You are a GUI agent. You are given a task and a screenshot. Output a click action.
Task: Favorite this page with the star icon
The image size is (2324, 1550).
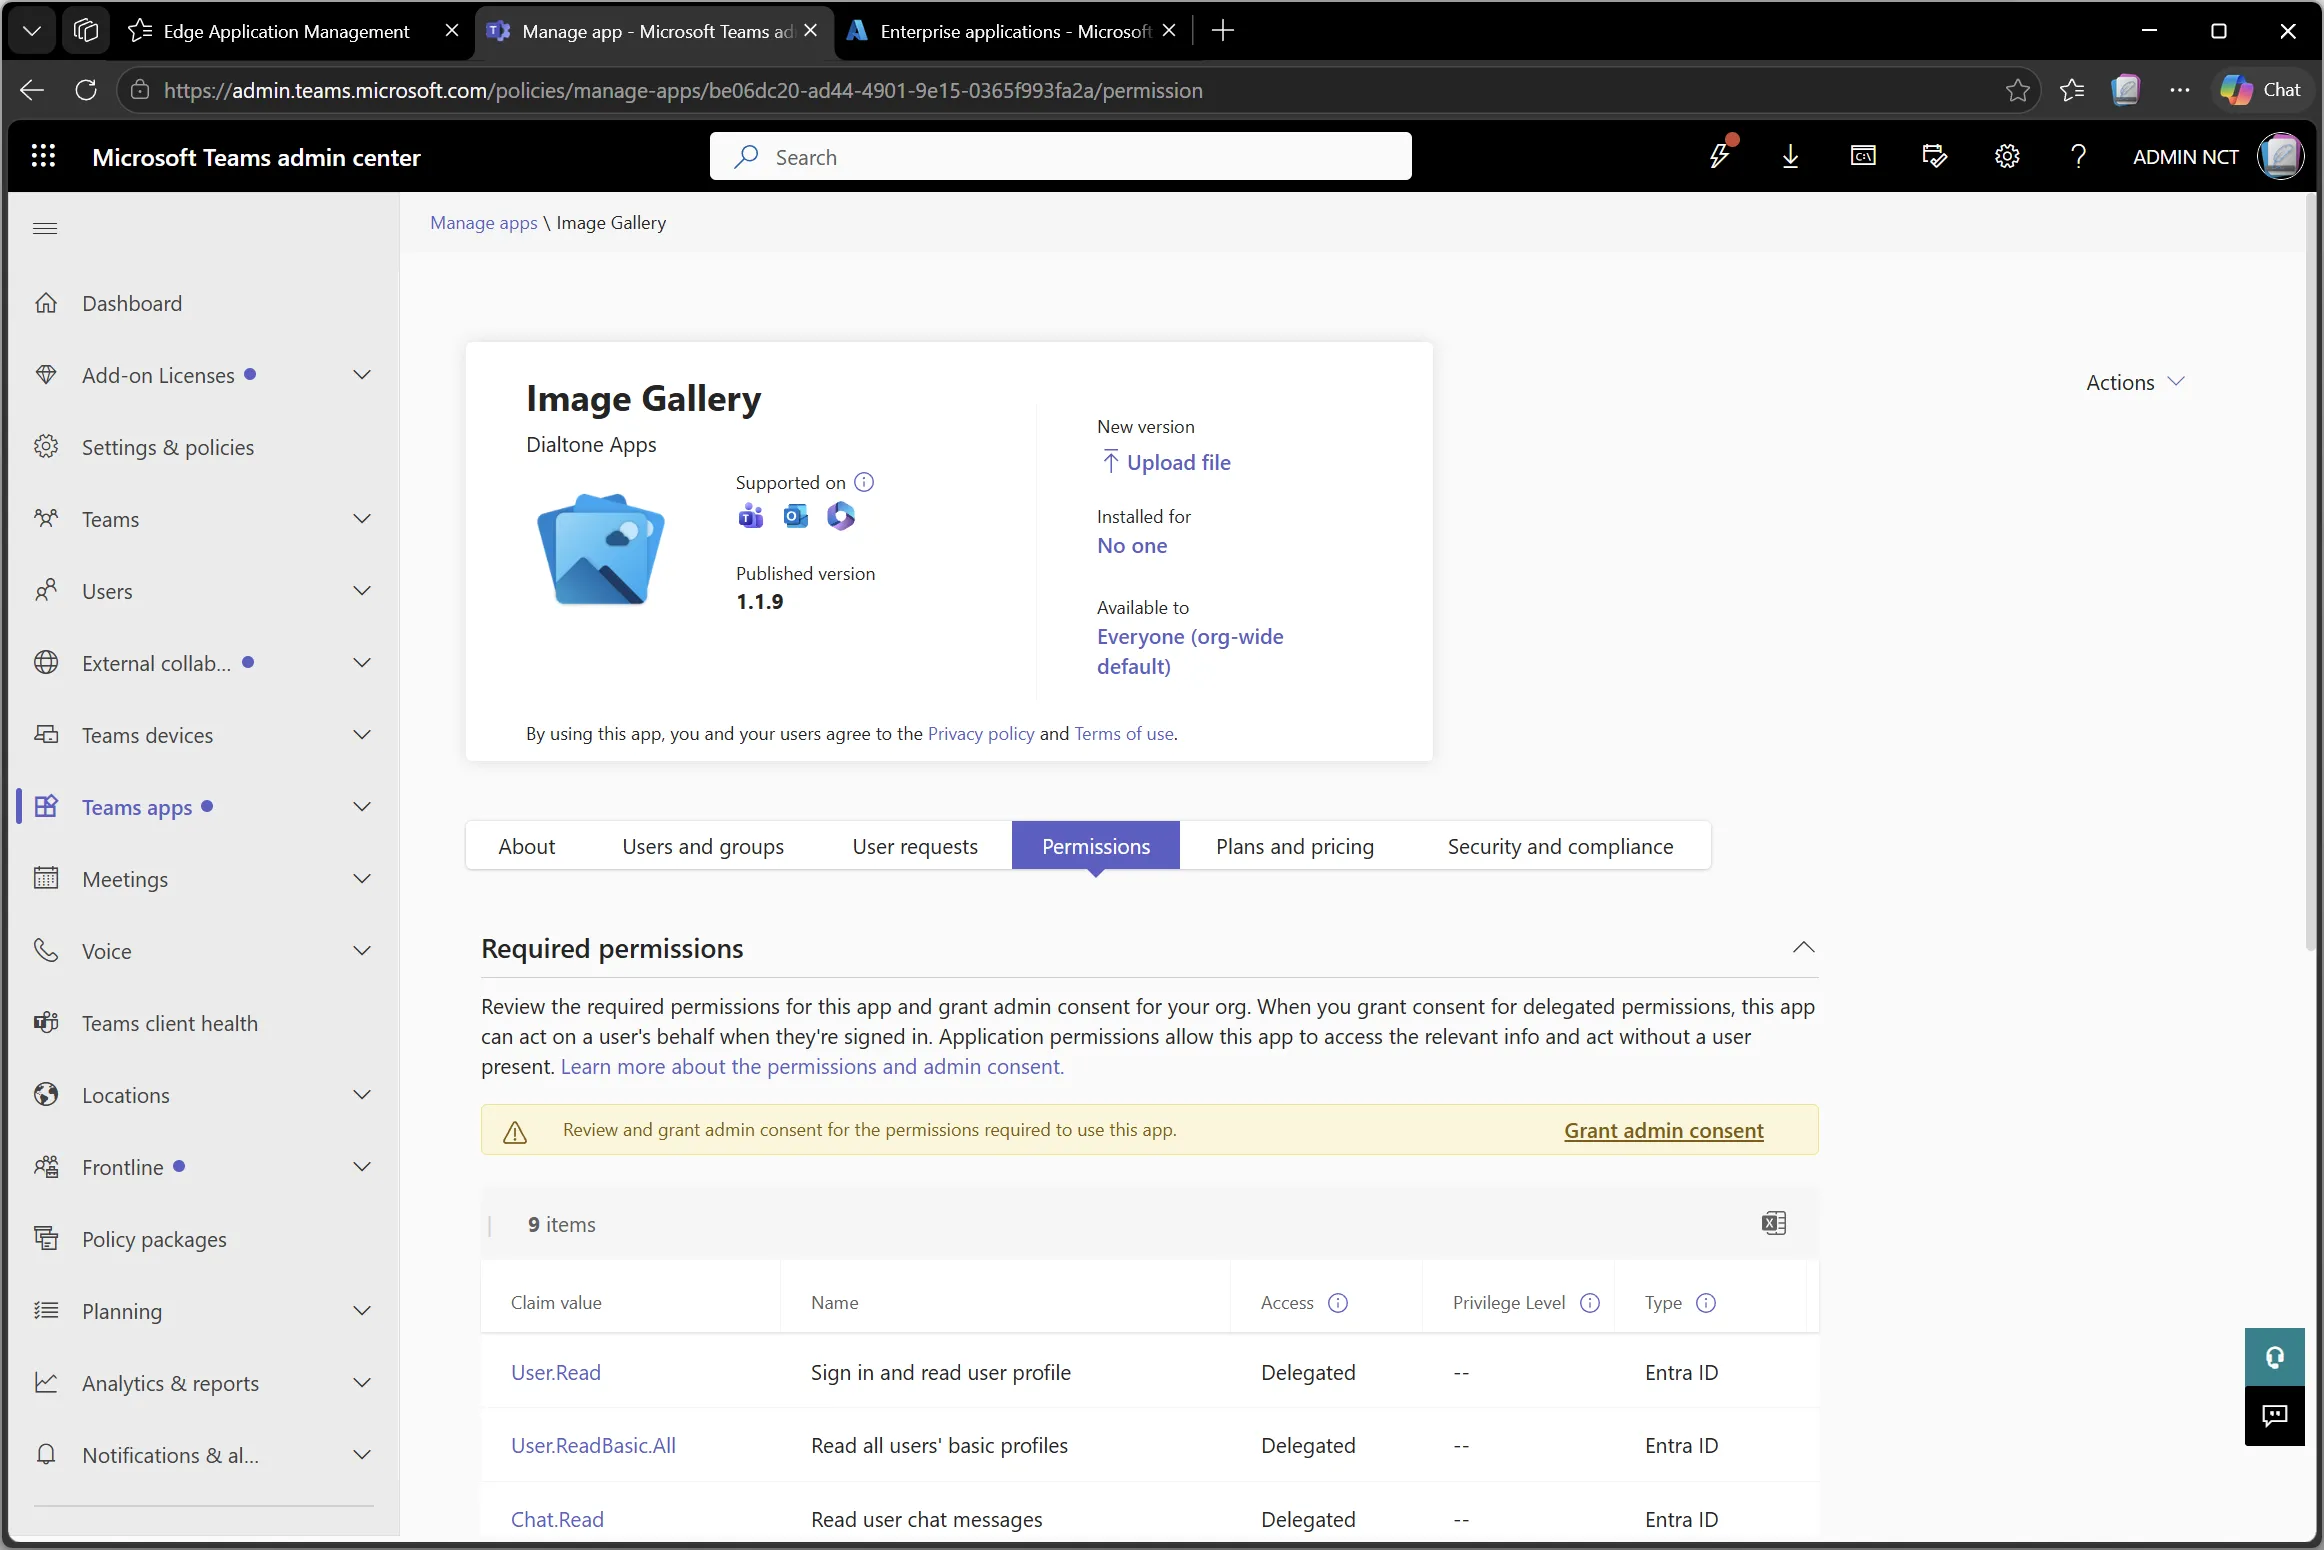[x=2018, y=90]
